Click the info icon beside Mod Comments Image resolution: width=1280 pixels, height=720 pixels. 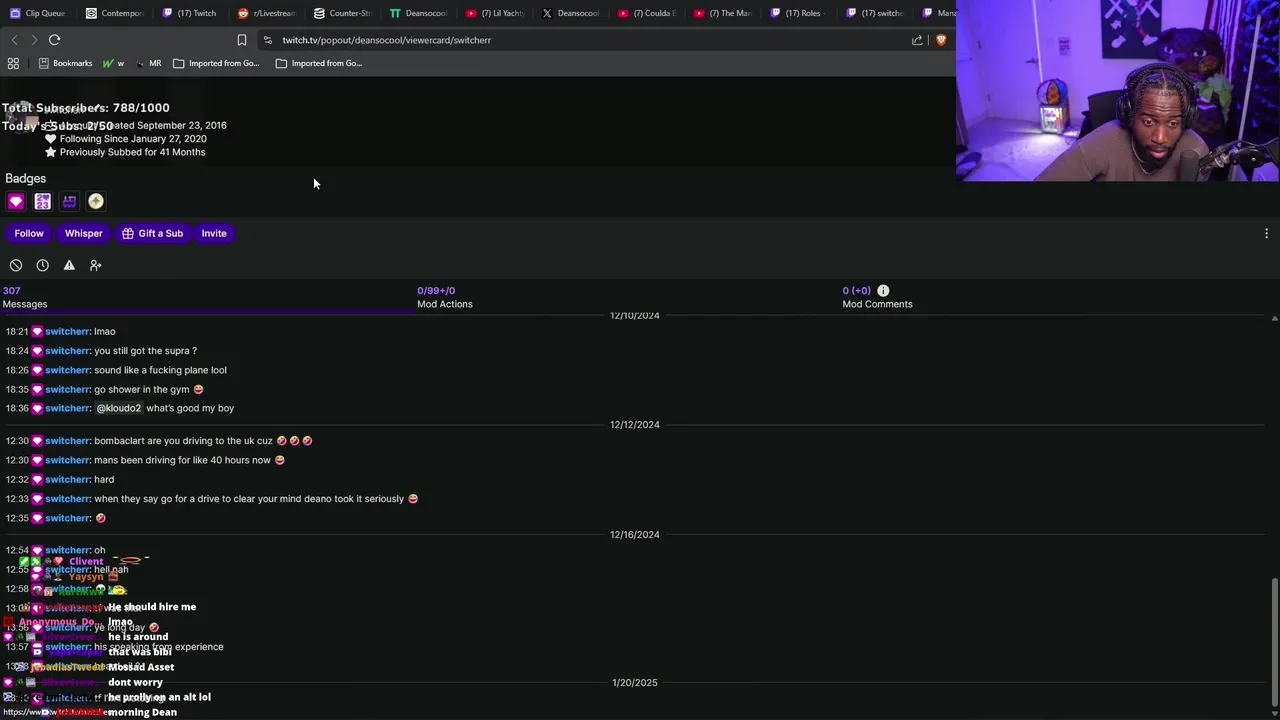click(883, 290)
